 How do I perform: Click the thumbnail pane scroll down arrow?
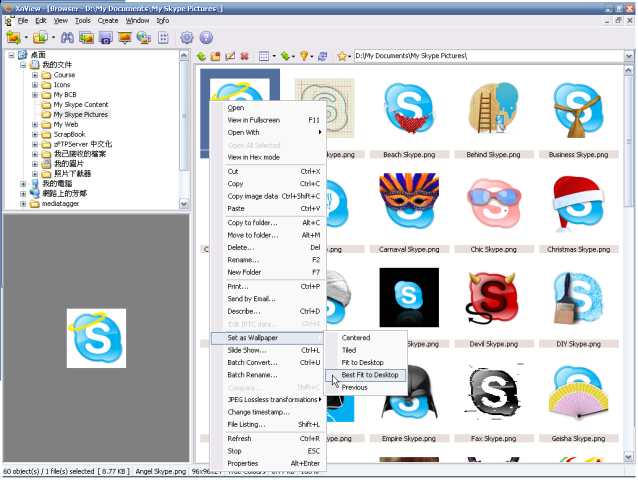coord(628,457)
